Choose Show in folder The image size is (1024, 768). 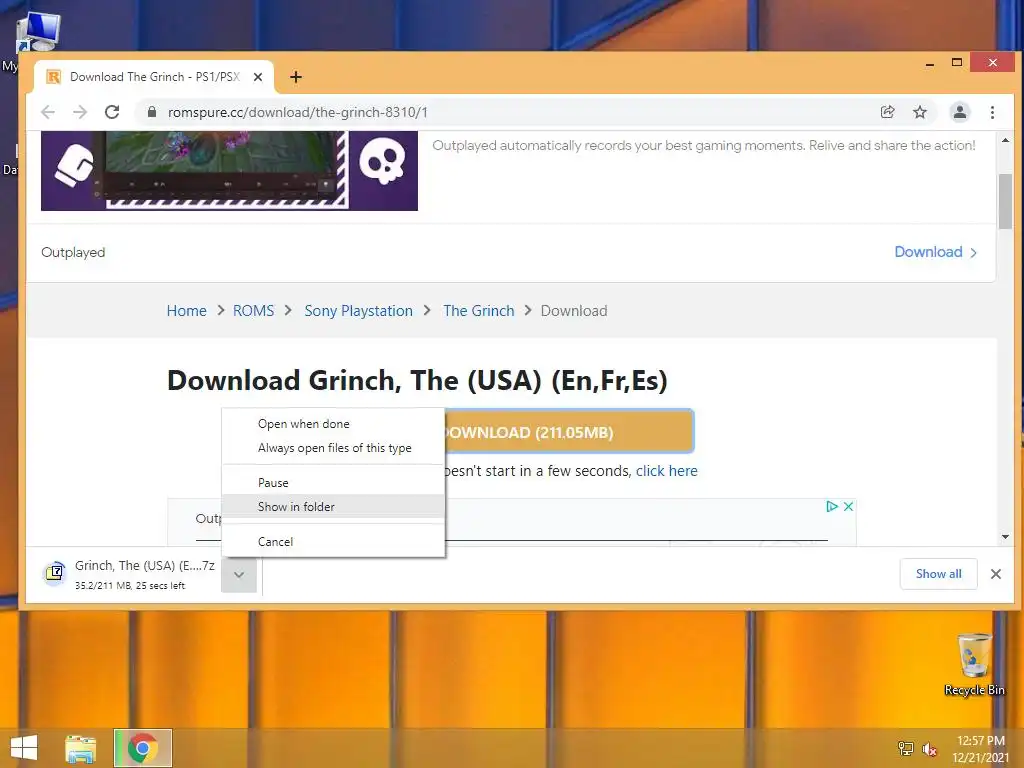(333, 507)
